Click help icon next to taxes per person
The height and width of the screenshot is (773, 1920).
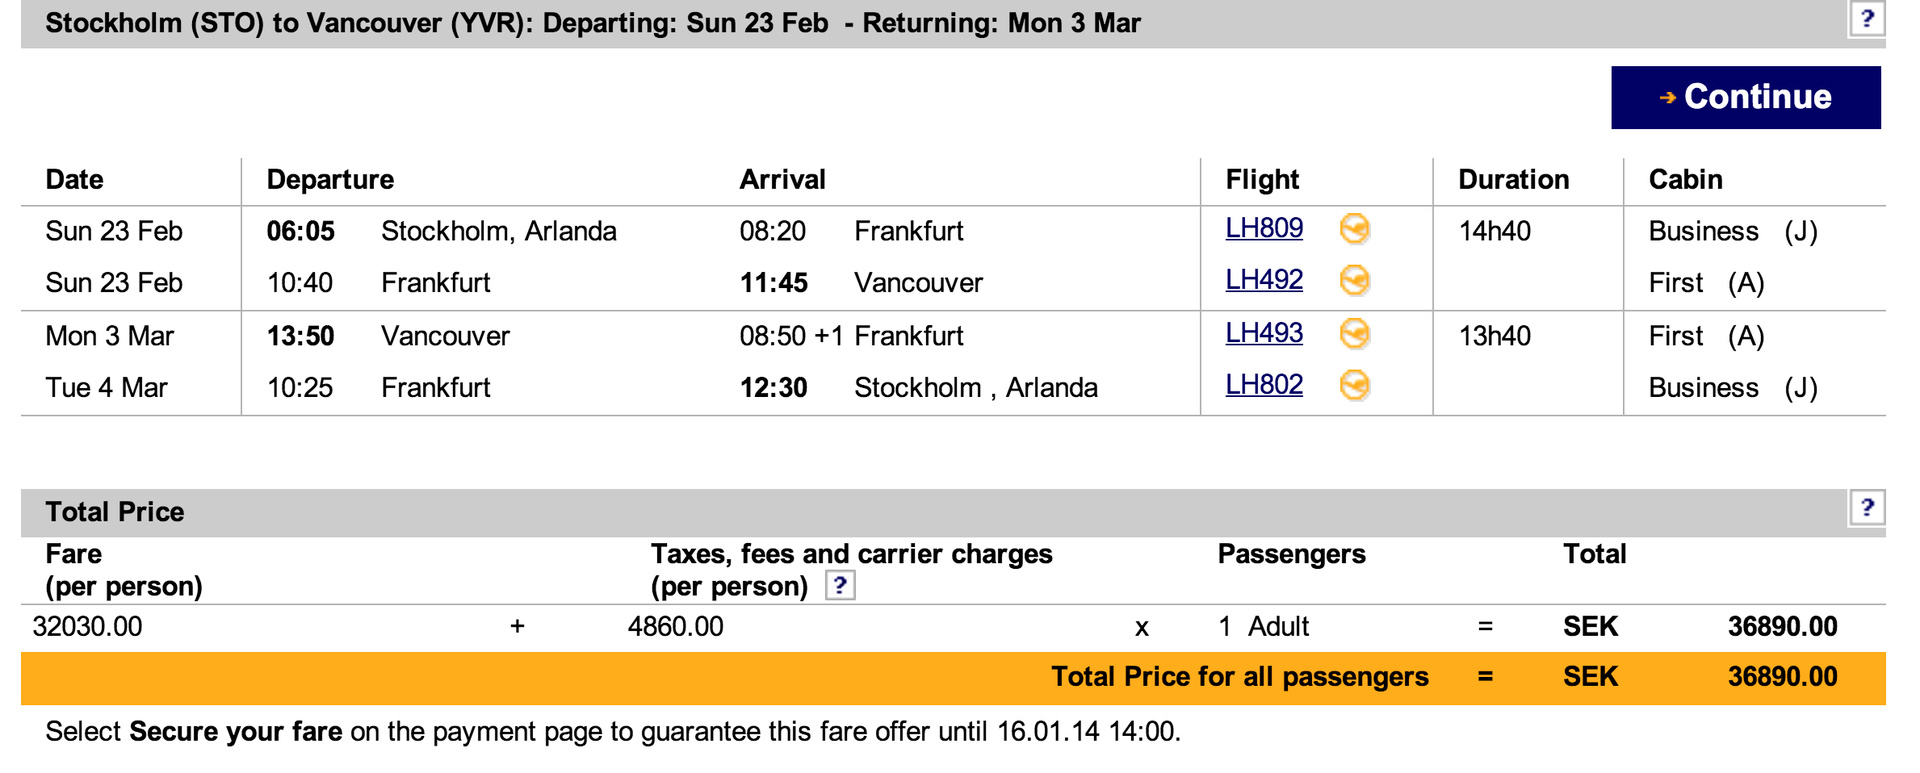[x=840, y=585]
